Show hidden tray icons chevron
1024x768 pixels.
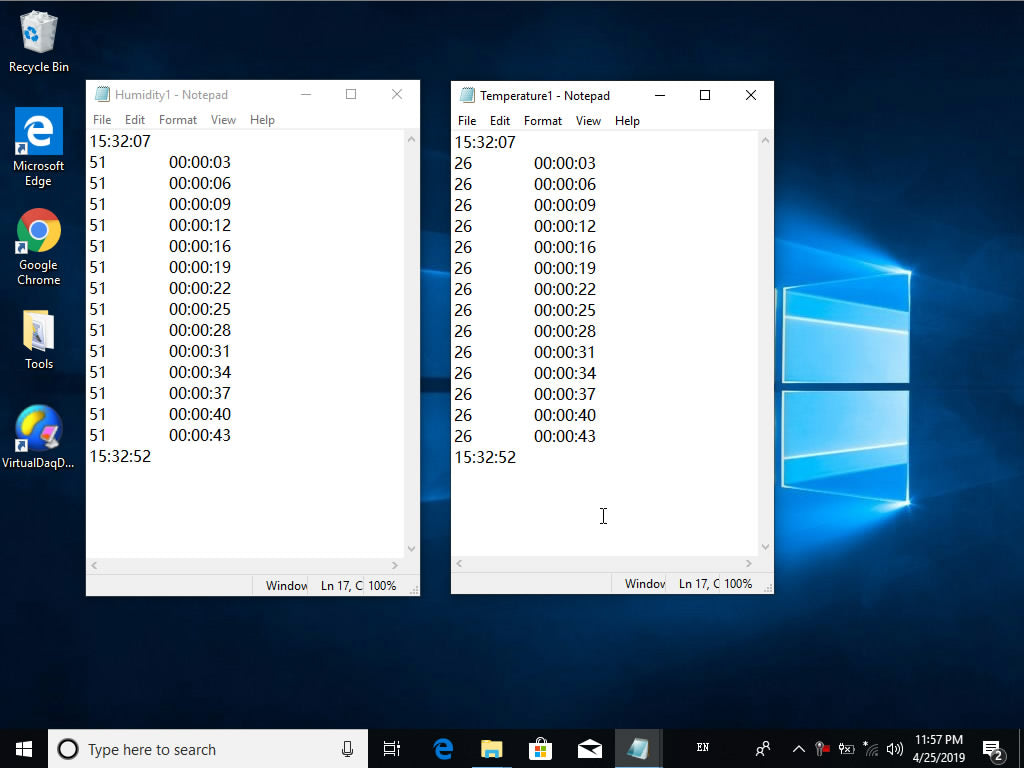799,749
